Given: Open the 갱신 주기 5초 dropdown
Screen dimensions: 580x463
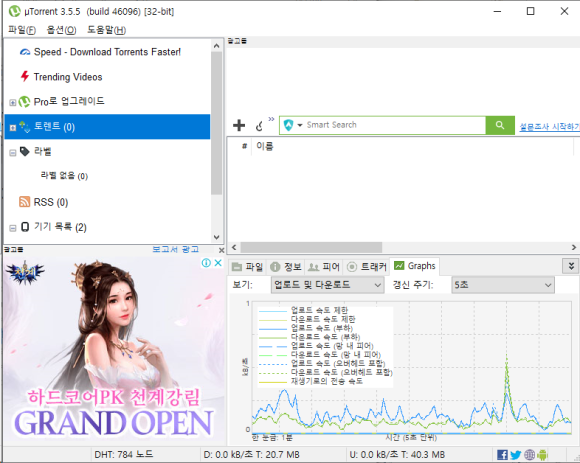Looking at the screenshot, I should [x=503, y=285].
